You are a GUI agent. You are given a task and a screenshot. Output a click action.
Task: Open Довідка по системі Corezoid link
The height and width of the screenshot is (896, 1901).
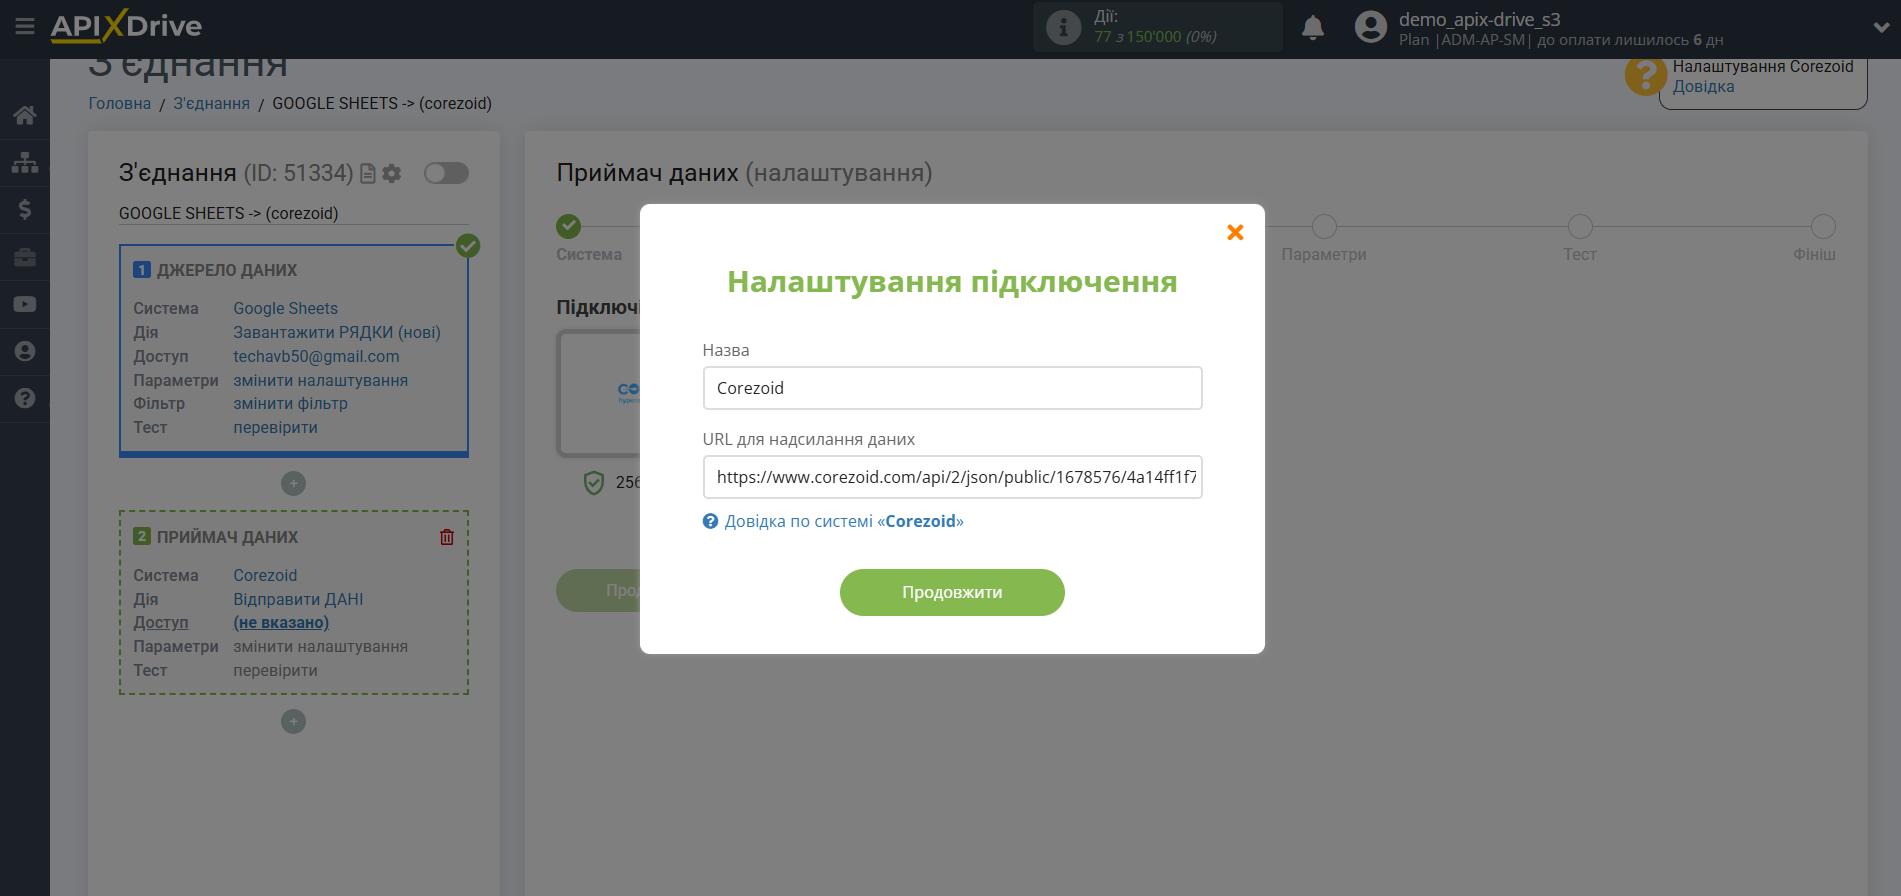click(844, 521)
